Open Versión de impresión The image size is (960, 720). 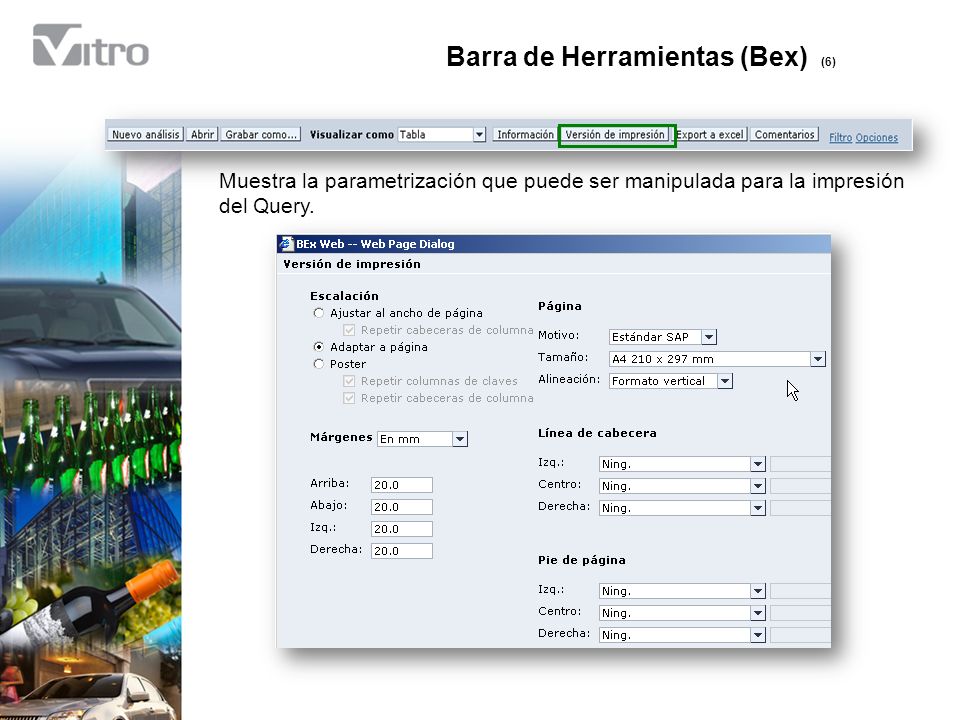coord(615,135)
